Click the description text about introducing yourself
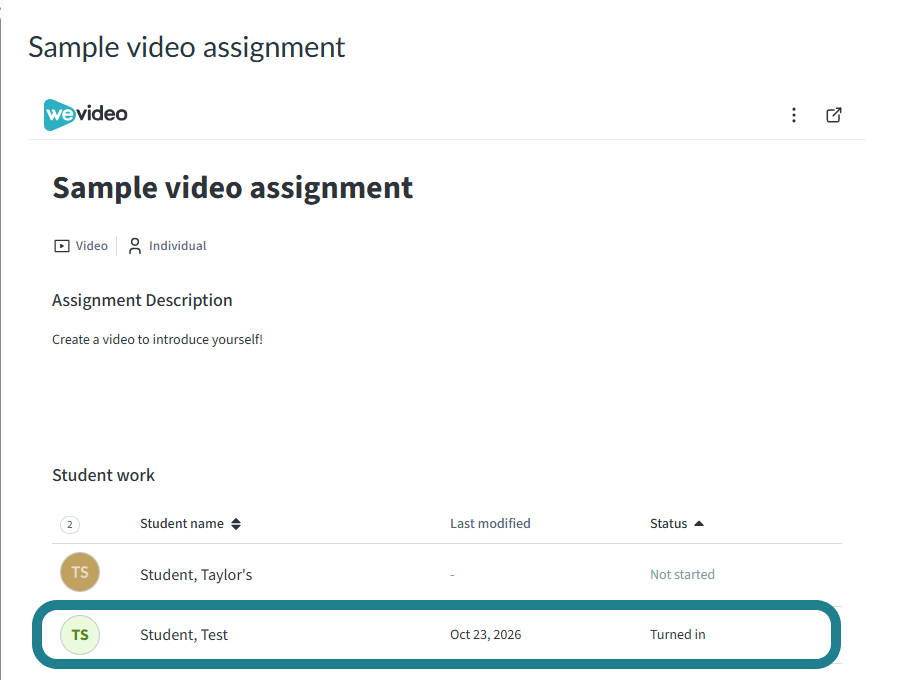The height and width of the screenshot is (680, 910). pos(157,339)
